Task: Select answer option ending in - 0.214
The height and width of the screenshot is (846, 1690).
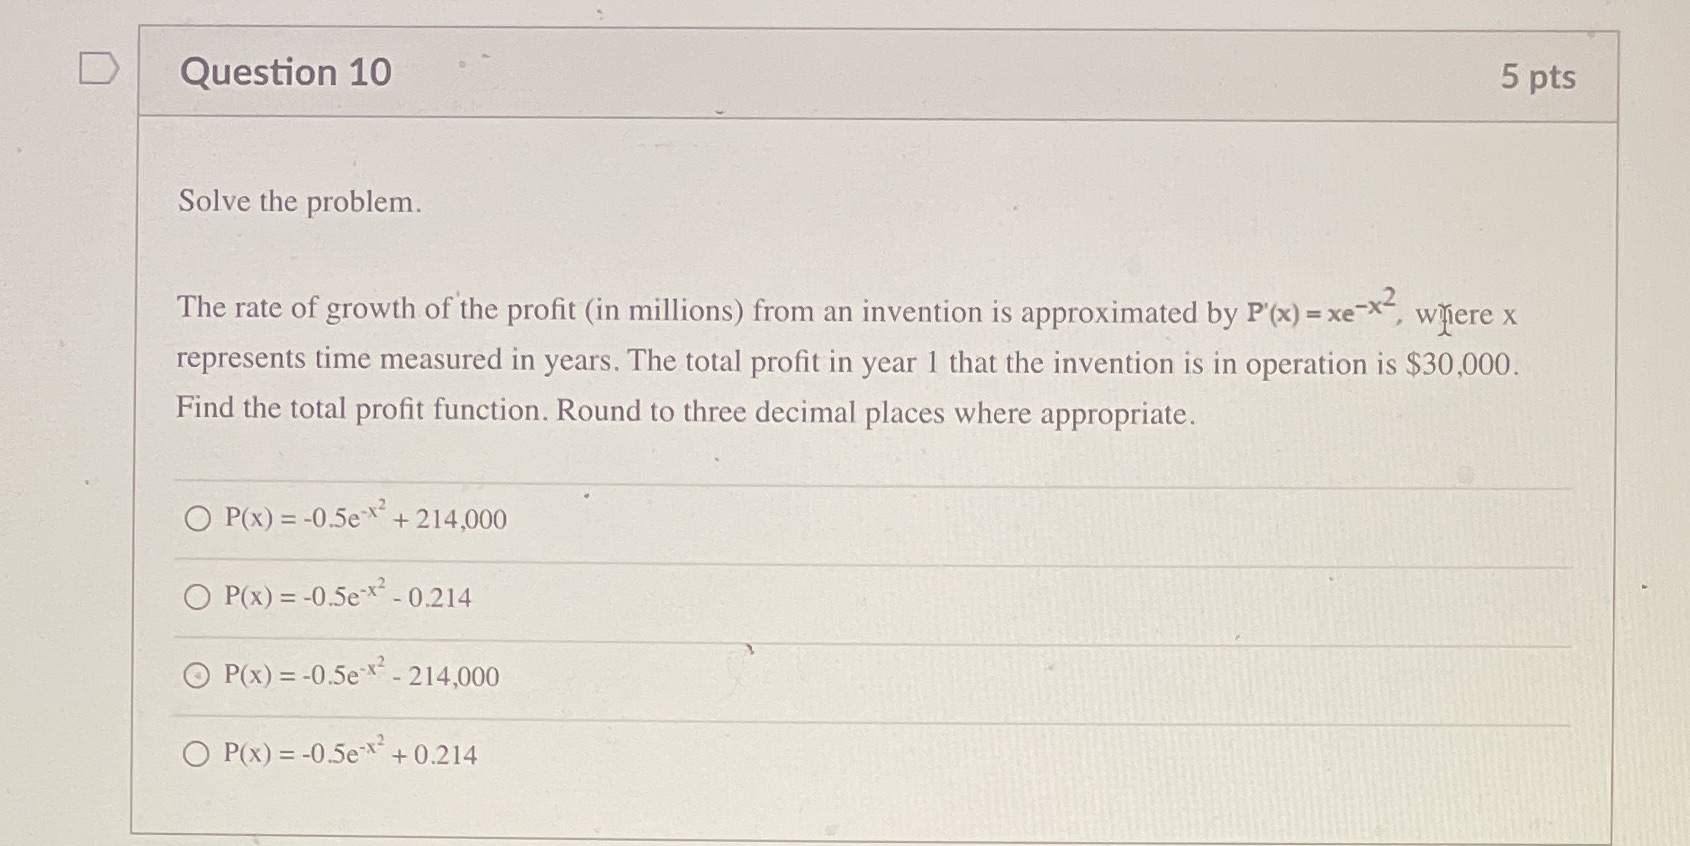Action: click(x=198, y=598)
